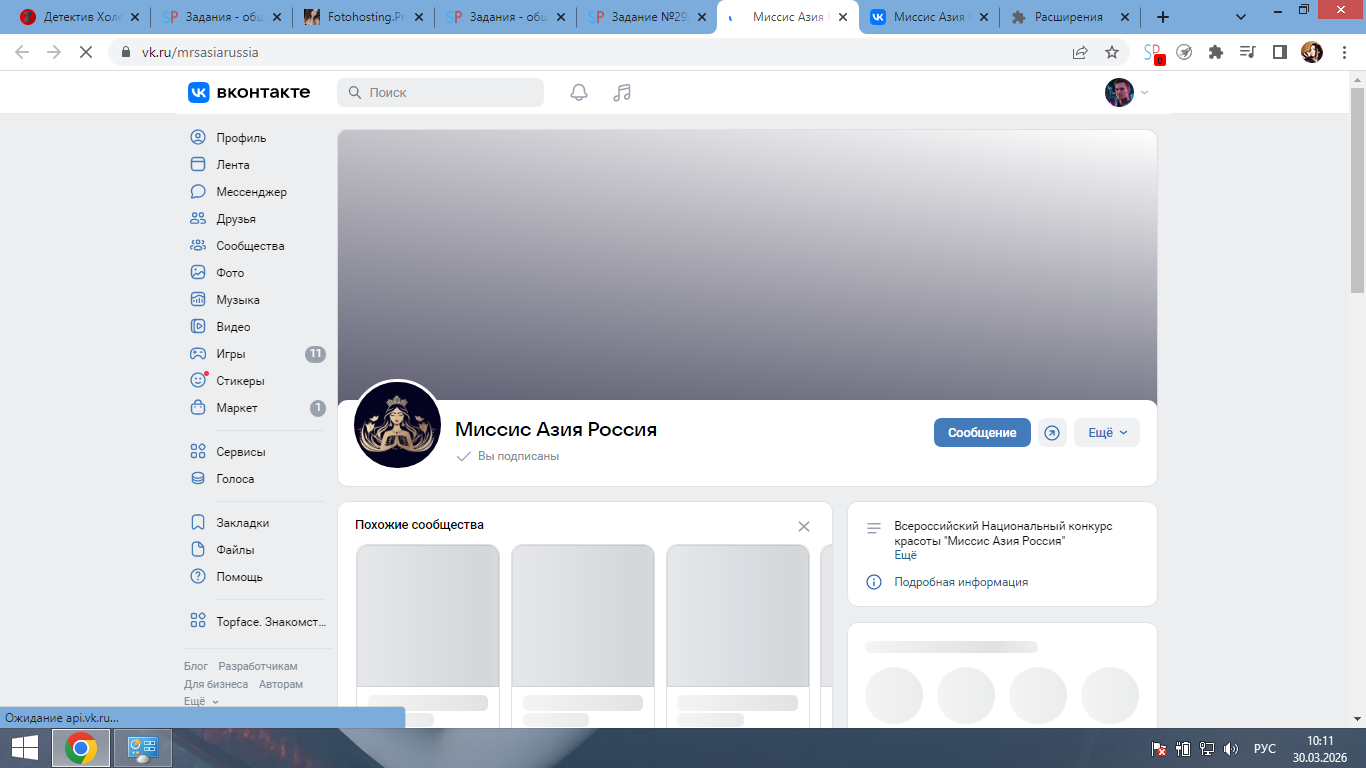Open Messenger from the left sidebar
This screenshot has width=1366, height=768.
click(x=251, y=192)
